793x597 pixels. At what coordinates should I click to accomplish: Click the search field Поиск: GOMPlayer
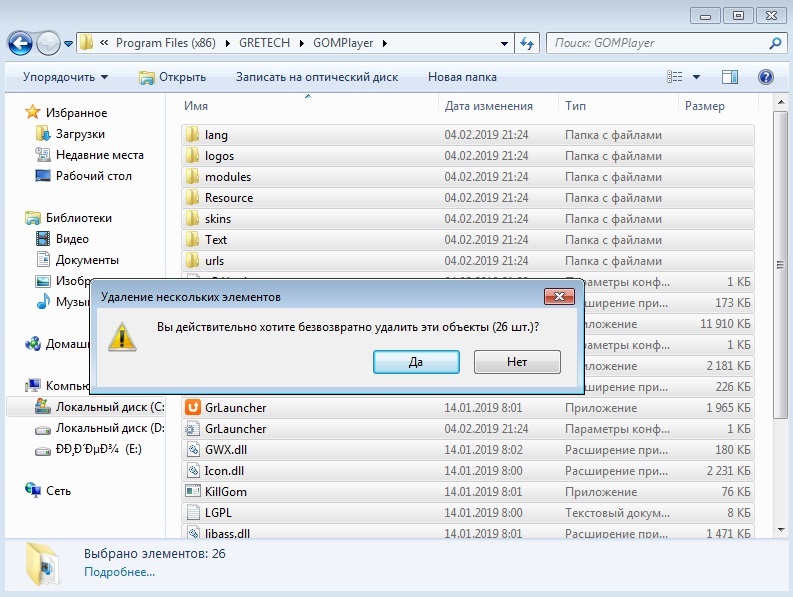[x=657, y=43]
